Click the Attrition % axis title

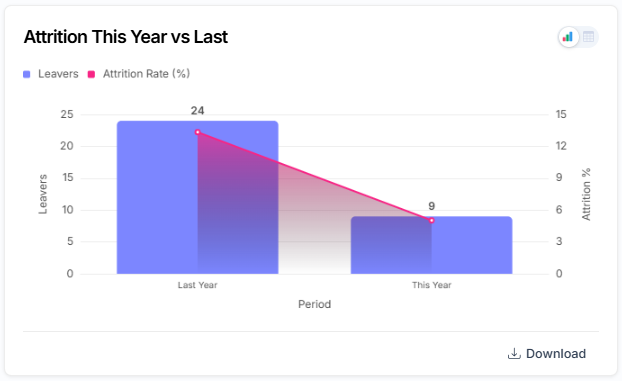[586, 194]
